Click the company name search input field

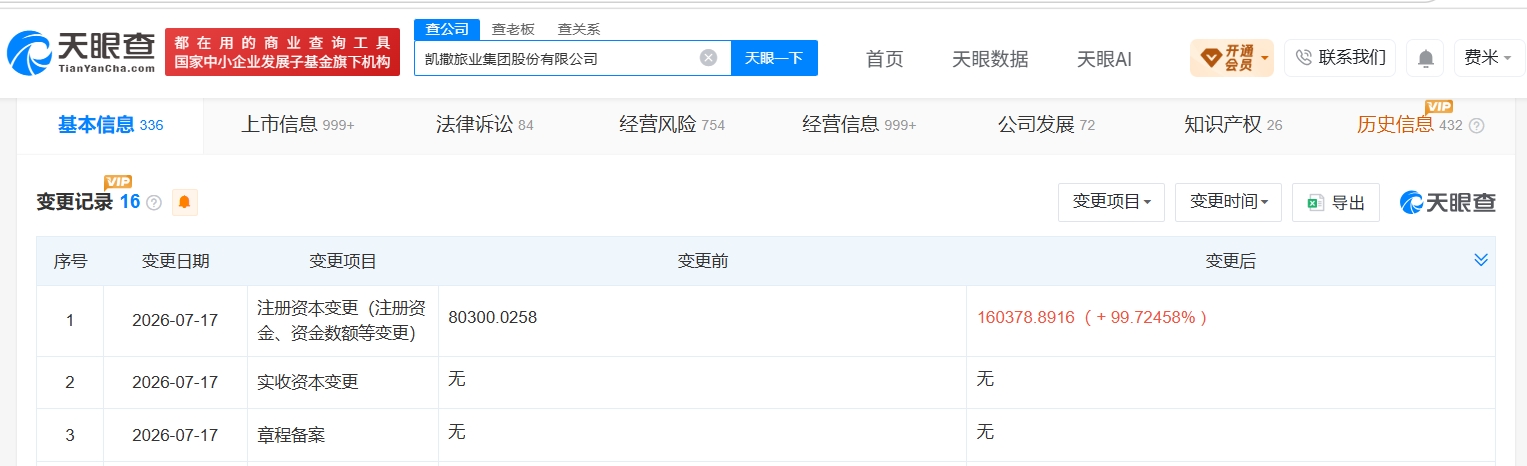tap(556, 58)
